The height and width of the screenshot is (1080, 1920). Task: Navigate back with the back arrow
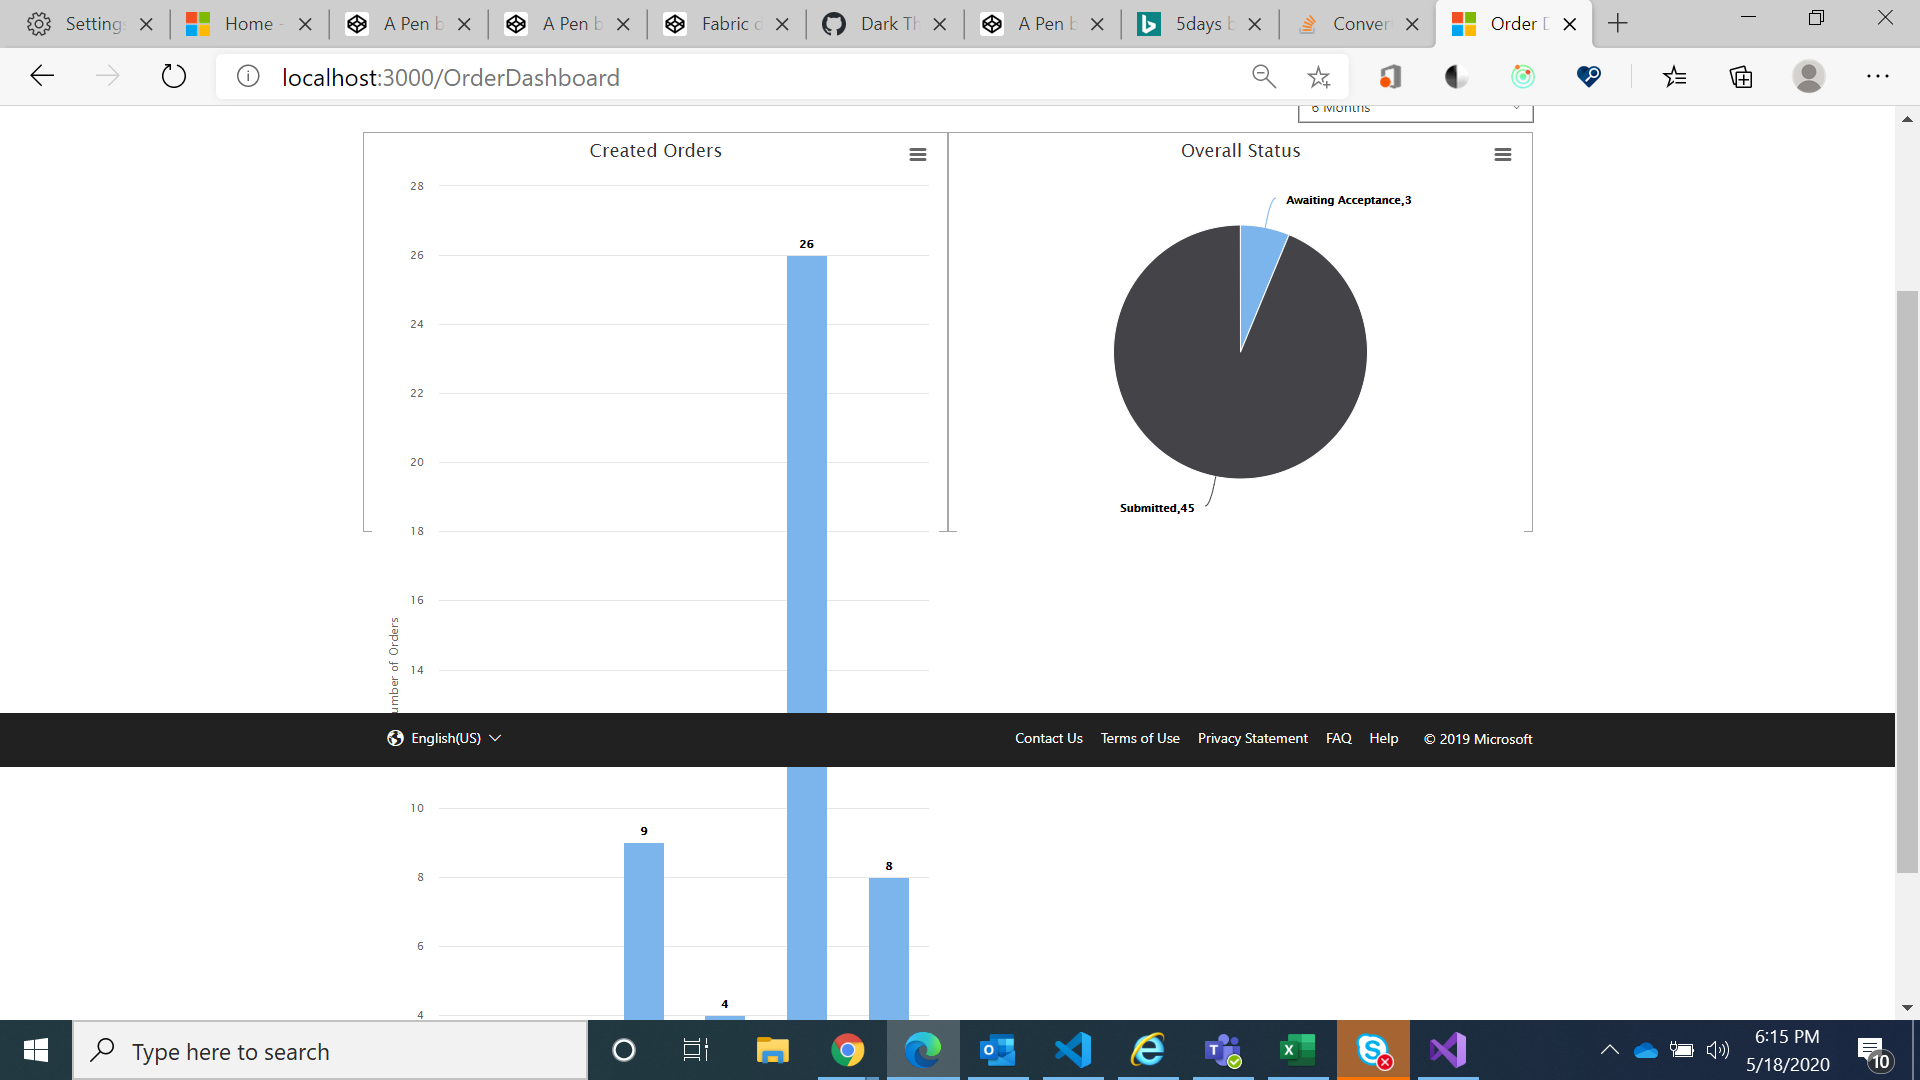point(41,76)
